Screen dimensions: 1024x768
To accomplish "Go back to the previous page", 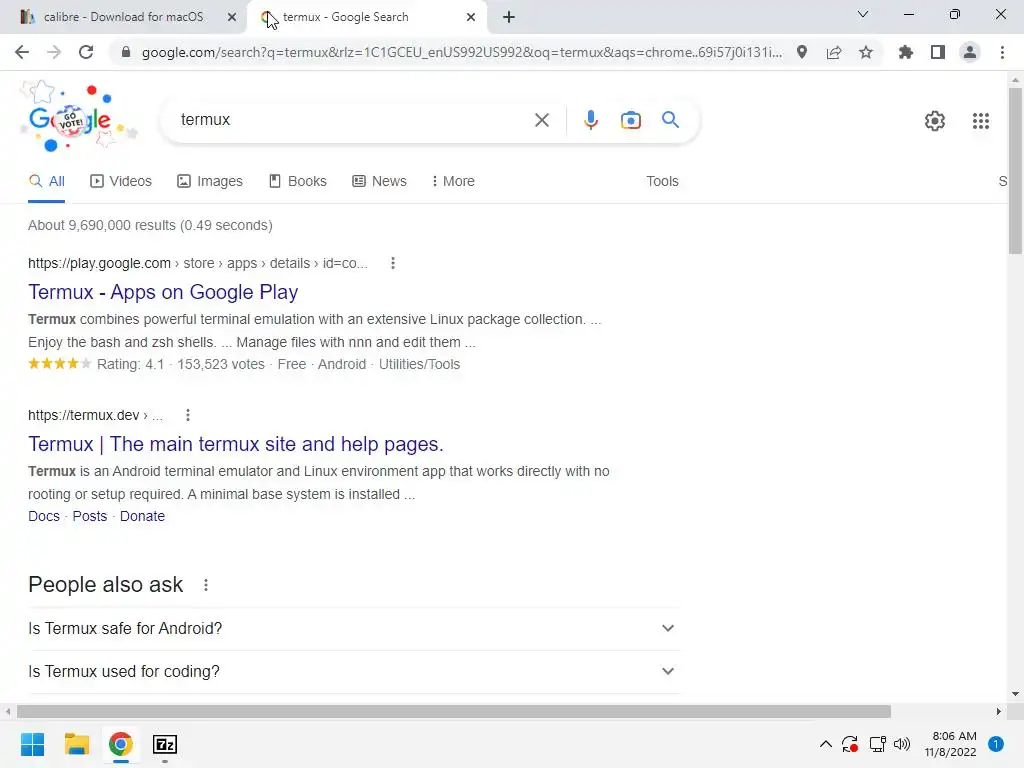I will pyautogui.click(x=22, y=52).
